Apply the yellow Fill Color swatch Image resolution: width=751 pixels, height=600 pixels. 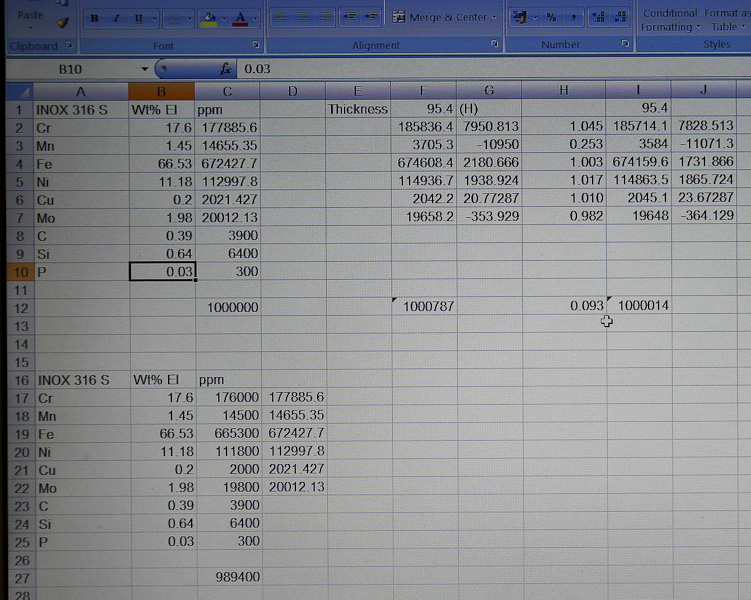coord(208,19)
